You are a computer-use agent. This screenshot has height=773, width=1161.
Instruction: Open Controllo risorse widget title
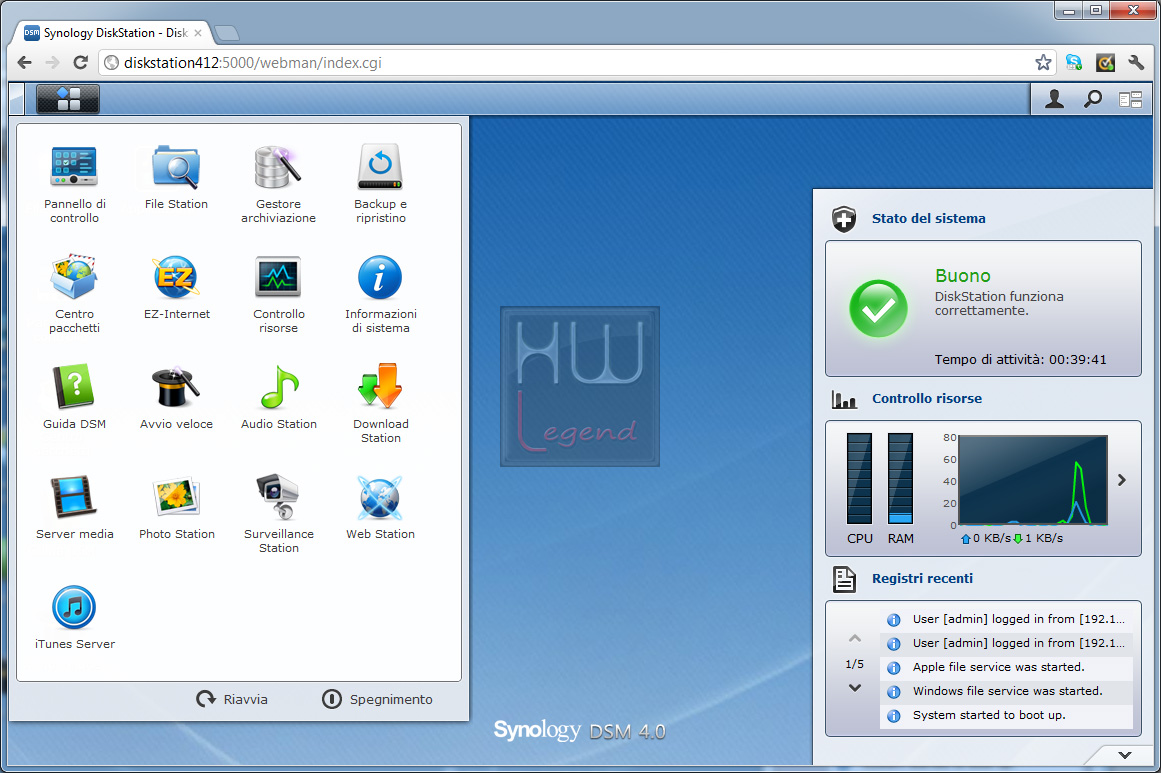tap(926, 398)
